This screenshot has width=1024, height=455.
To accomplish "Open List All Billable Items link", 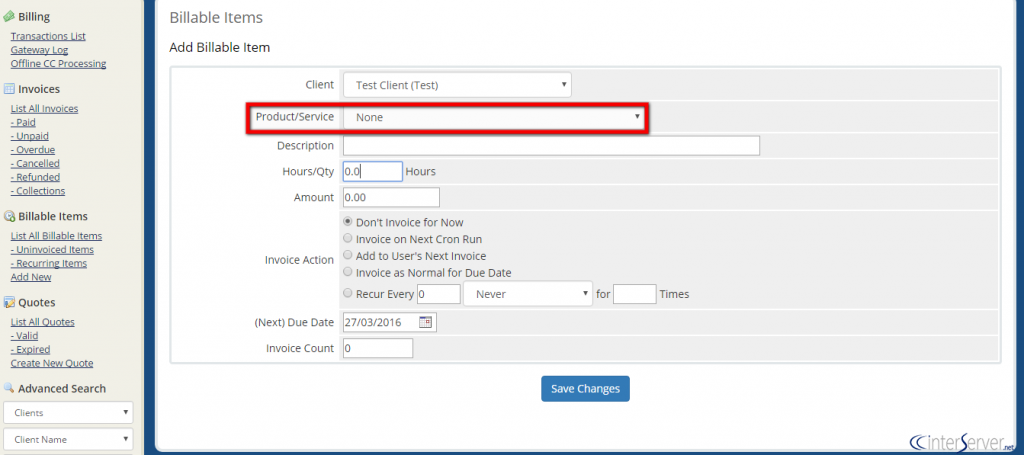I will 56,236.
